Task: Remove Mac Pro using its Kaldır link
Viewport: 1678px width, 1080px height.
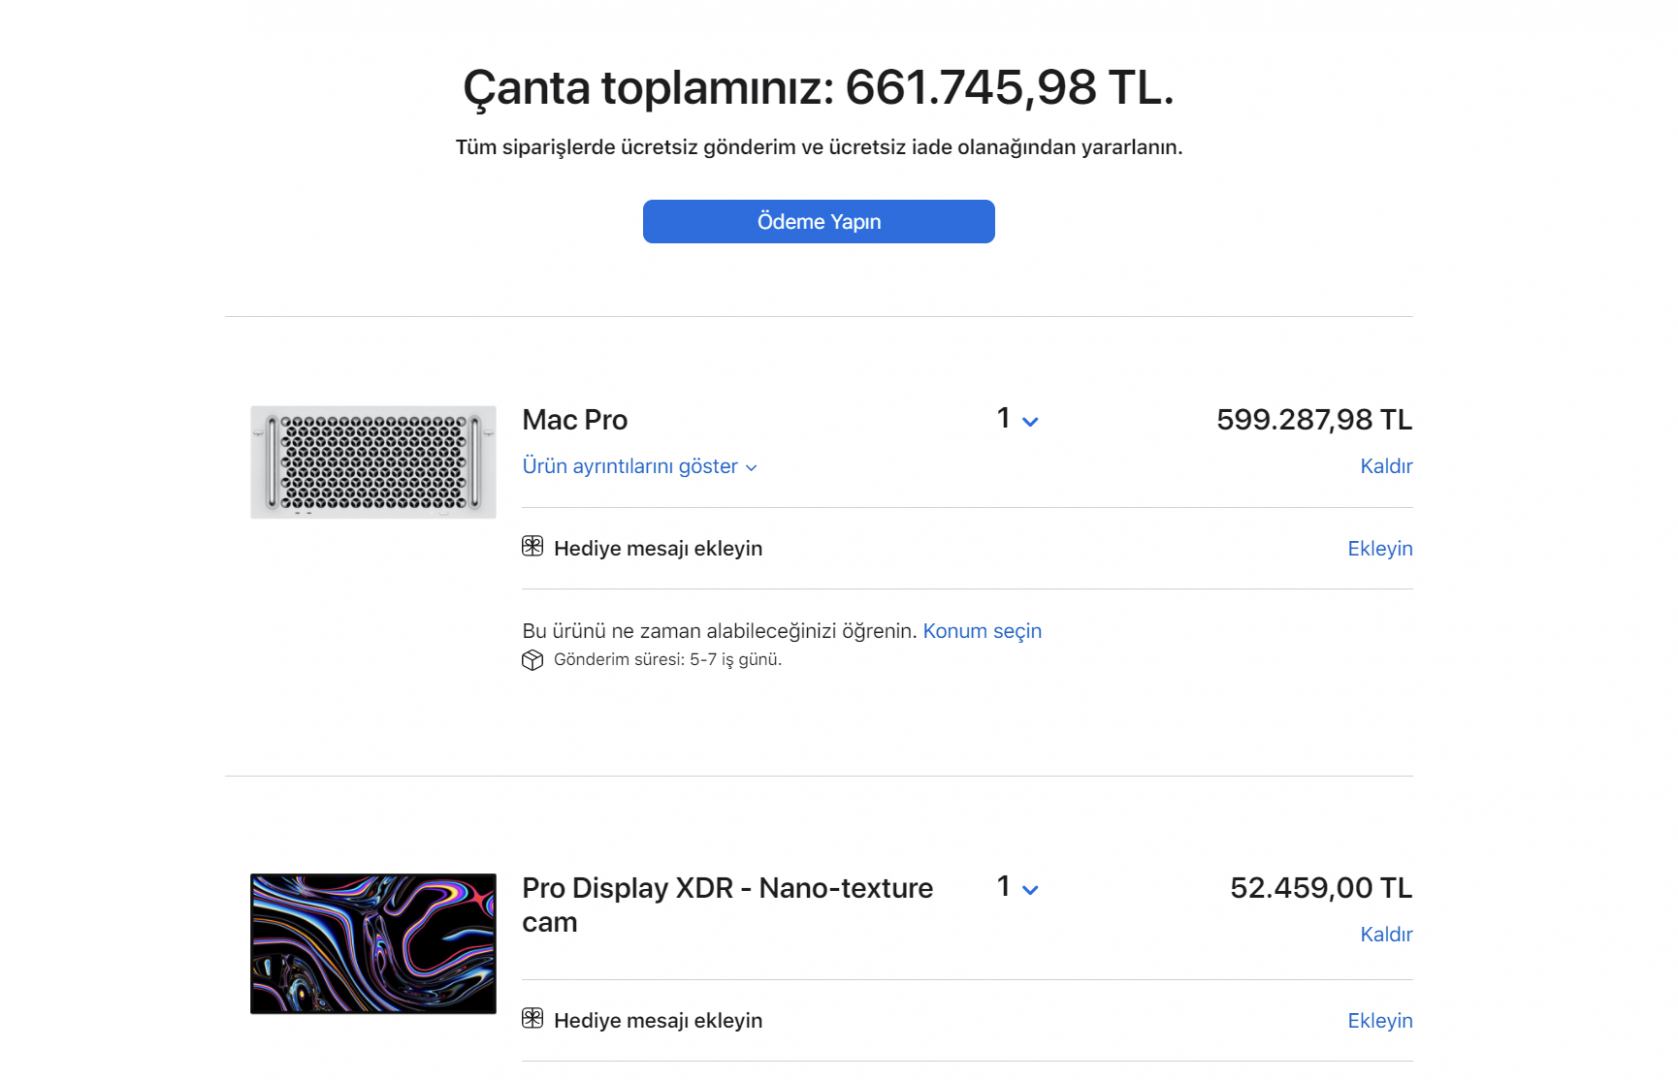Action: [1385, 466]
